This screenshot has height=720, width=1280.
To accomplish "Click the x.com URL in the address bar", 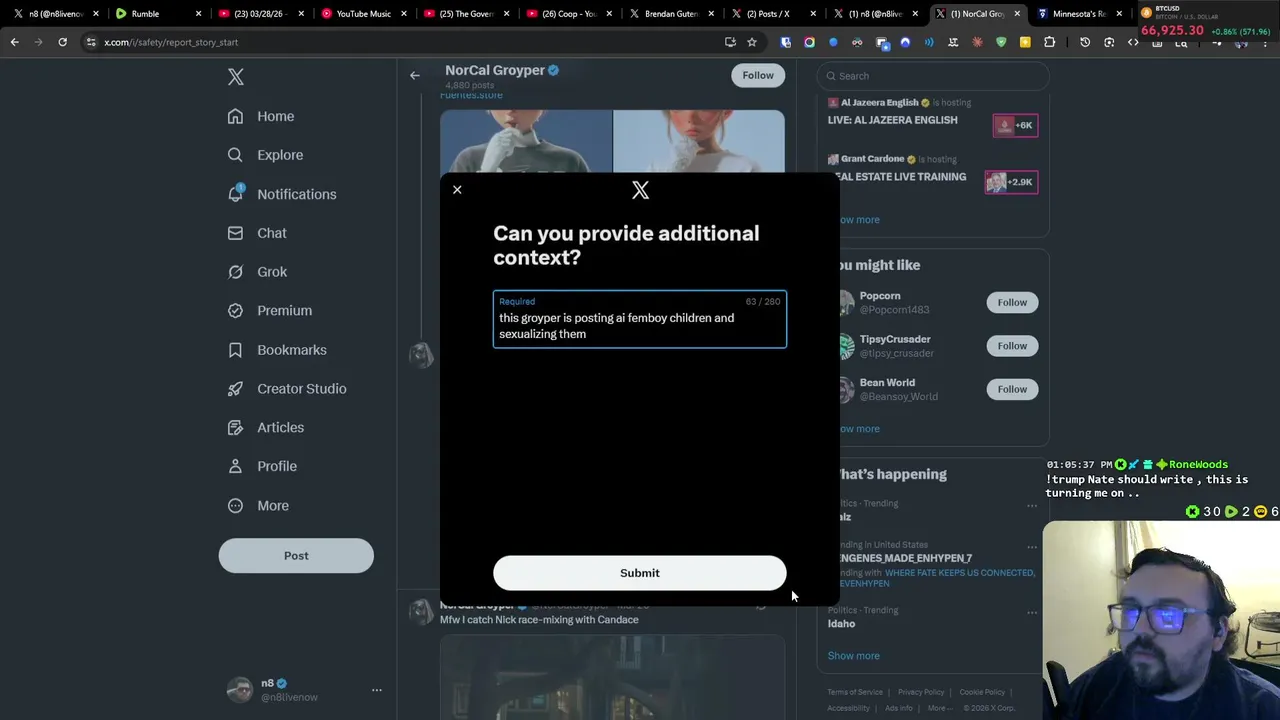I will 171,42.
